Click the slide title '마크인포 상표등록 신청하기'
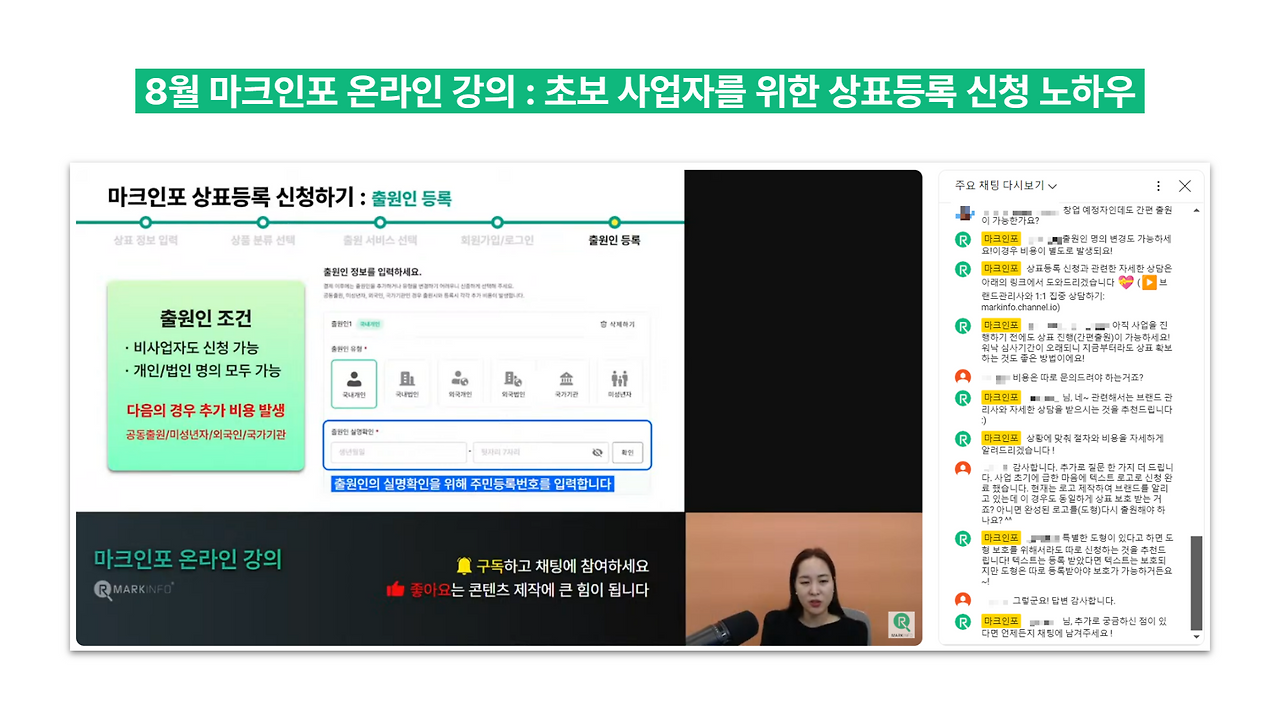The width and height of the screenshot is (1280, 720). tap(231, 198)
